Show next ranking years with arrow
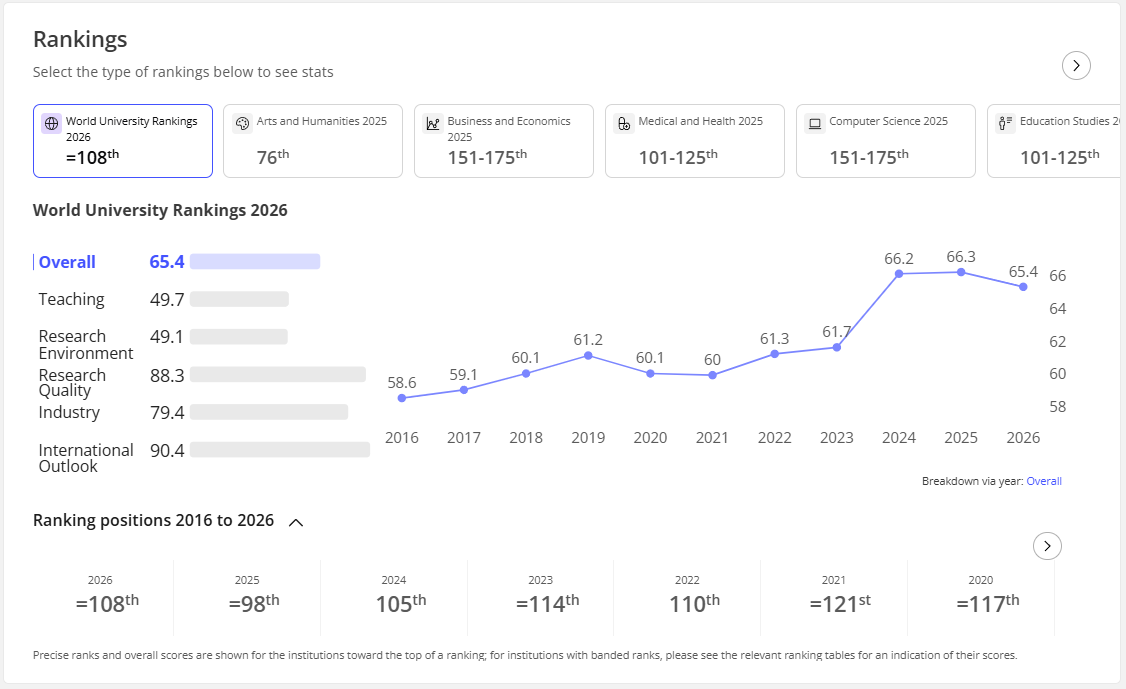 click(1047, 546)
